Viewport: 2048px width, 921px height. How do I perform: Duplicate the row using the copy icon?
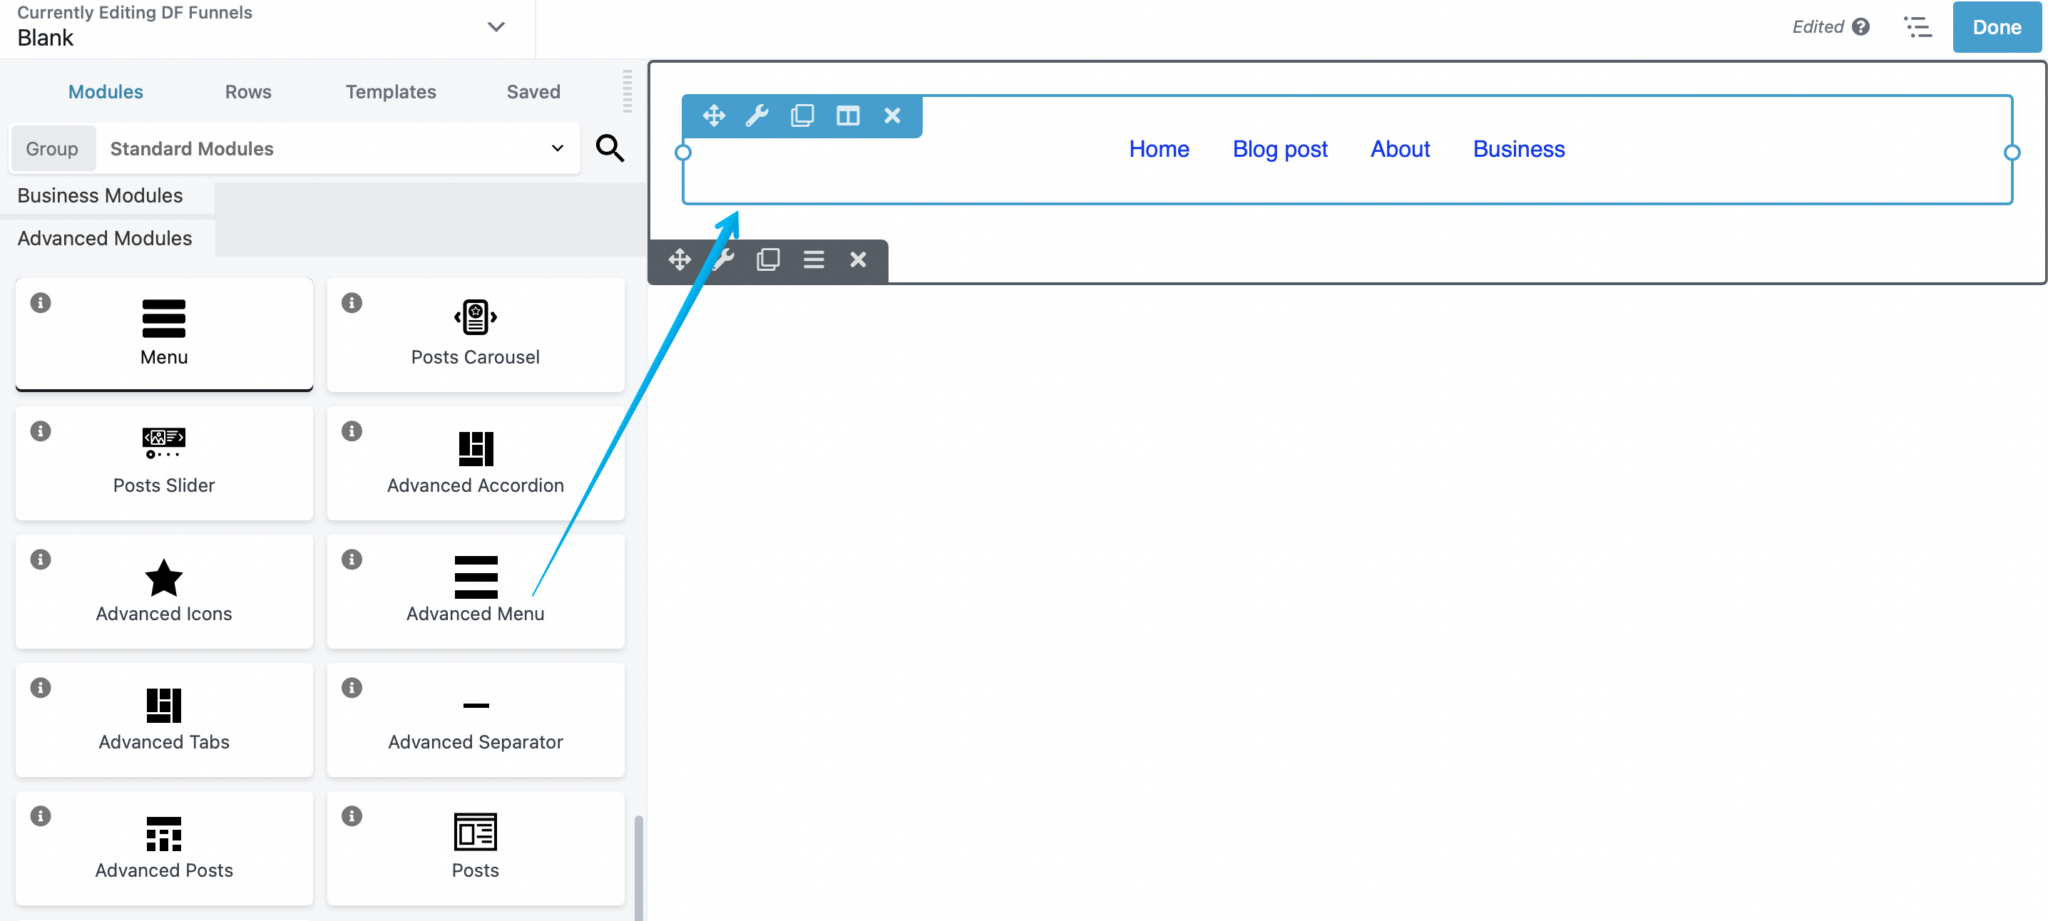(802, 115)
